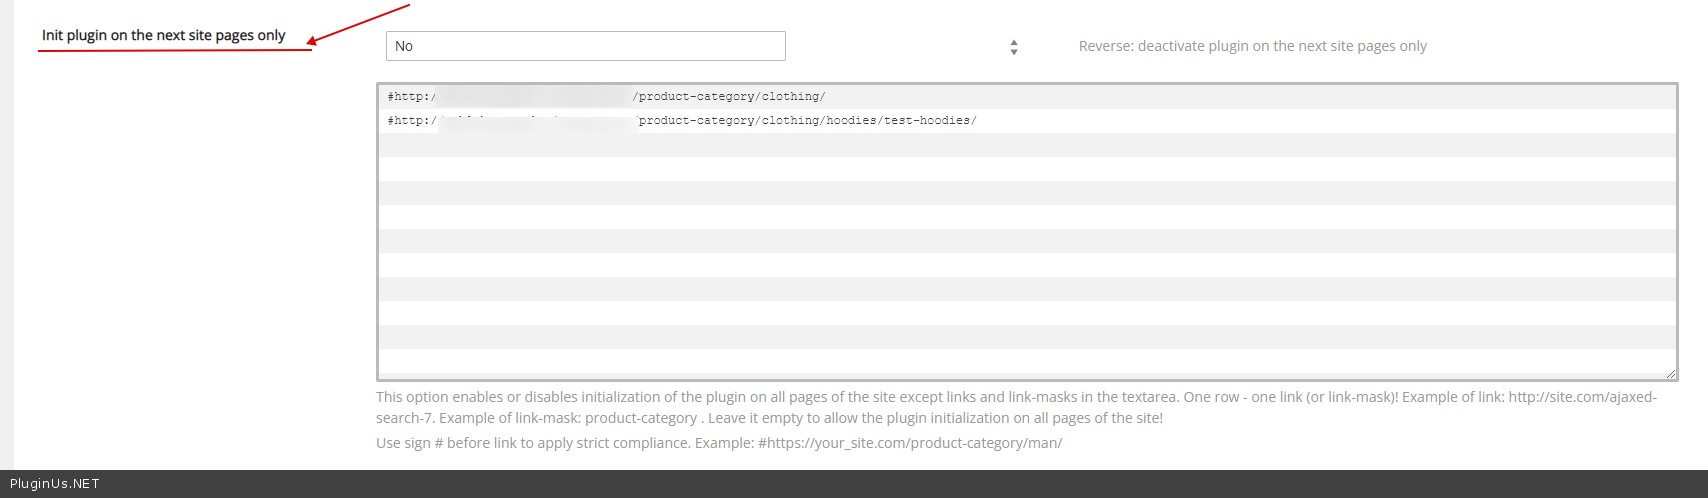Click the PluginUs.NET footer text

coord(55,484)
